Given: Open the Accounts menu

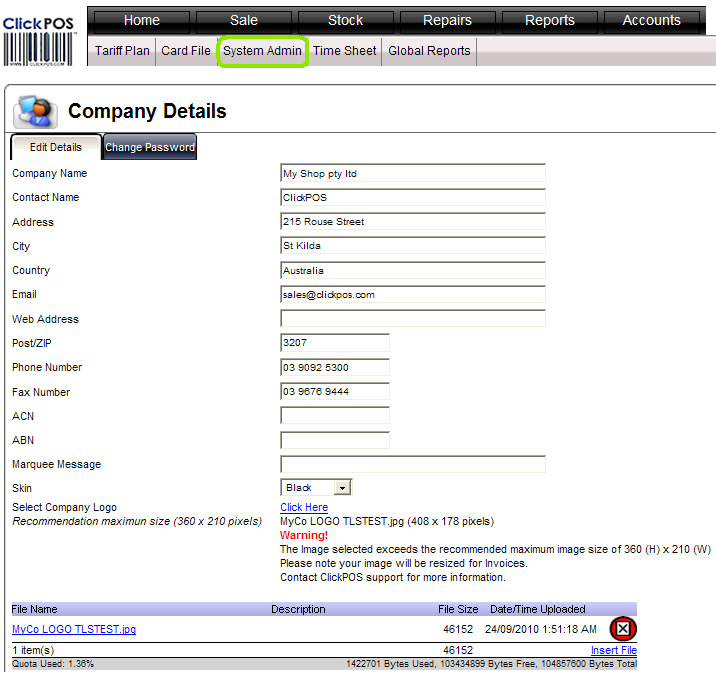Looking at the screenshot, I should point(652,21).
